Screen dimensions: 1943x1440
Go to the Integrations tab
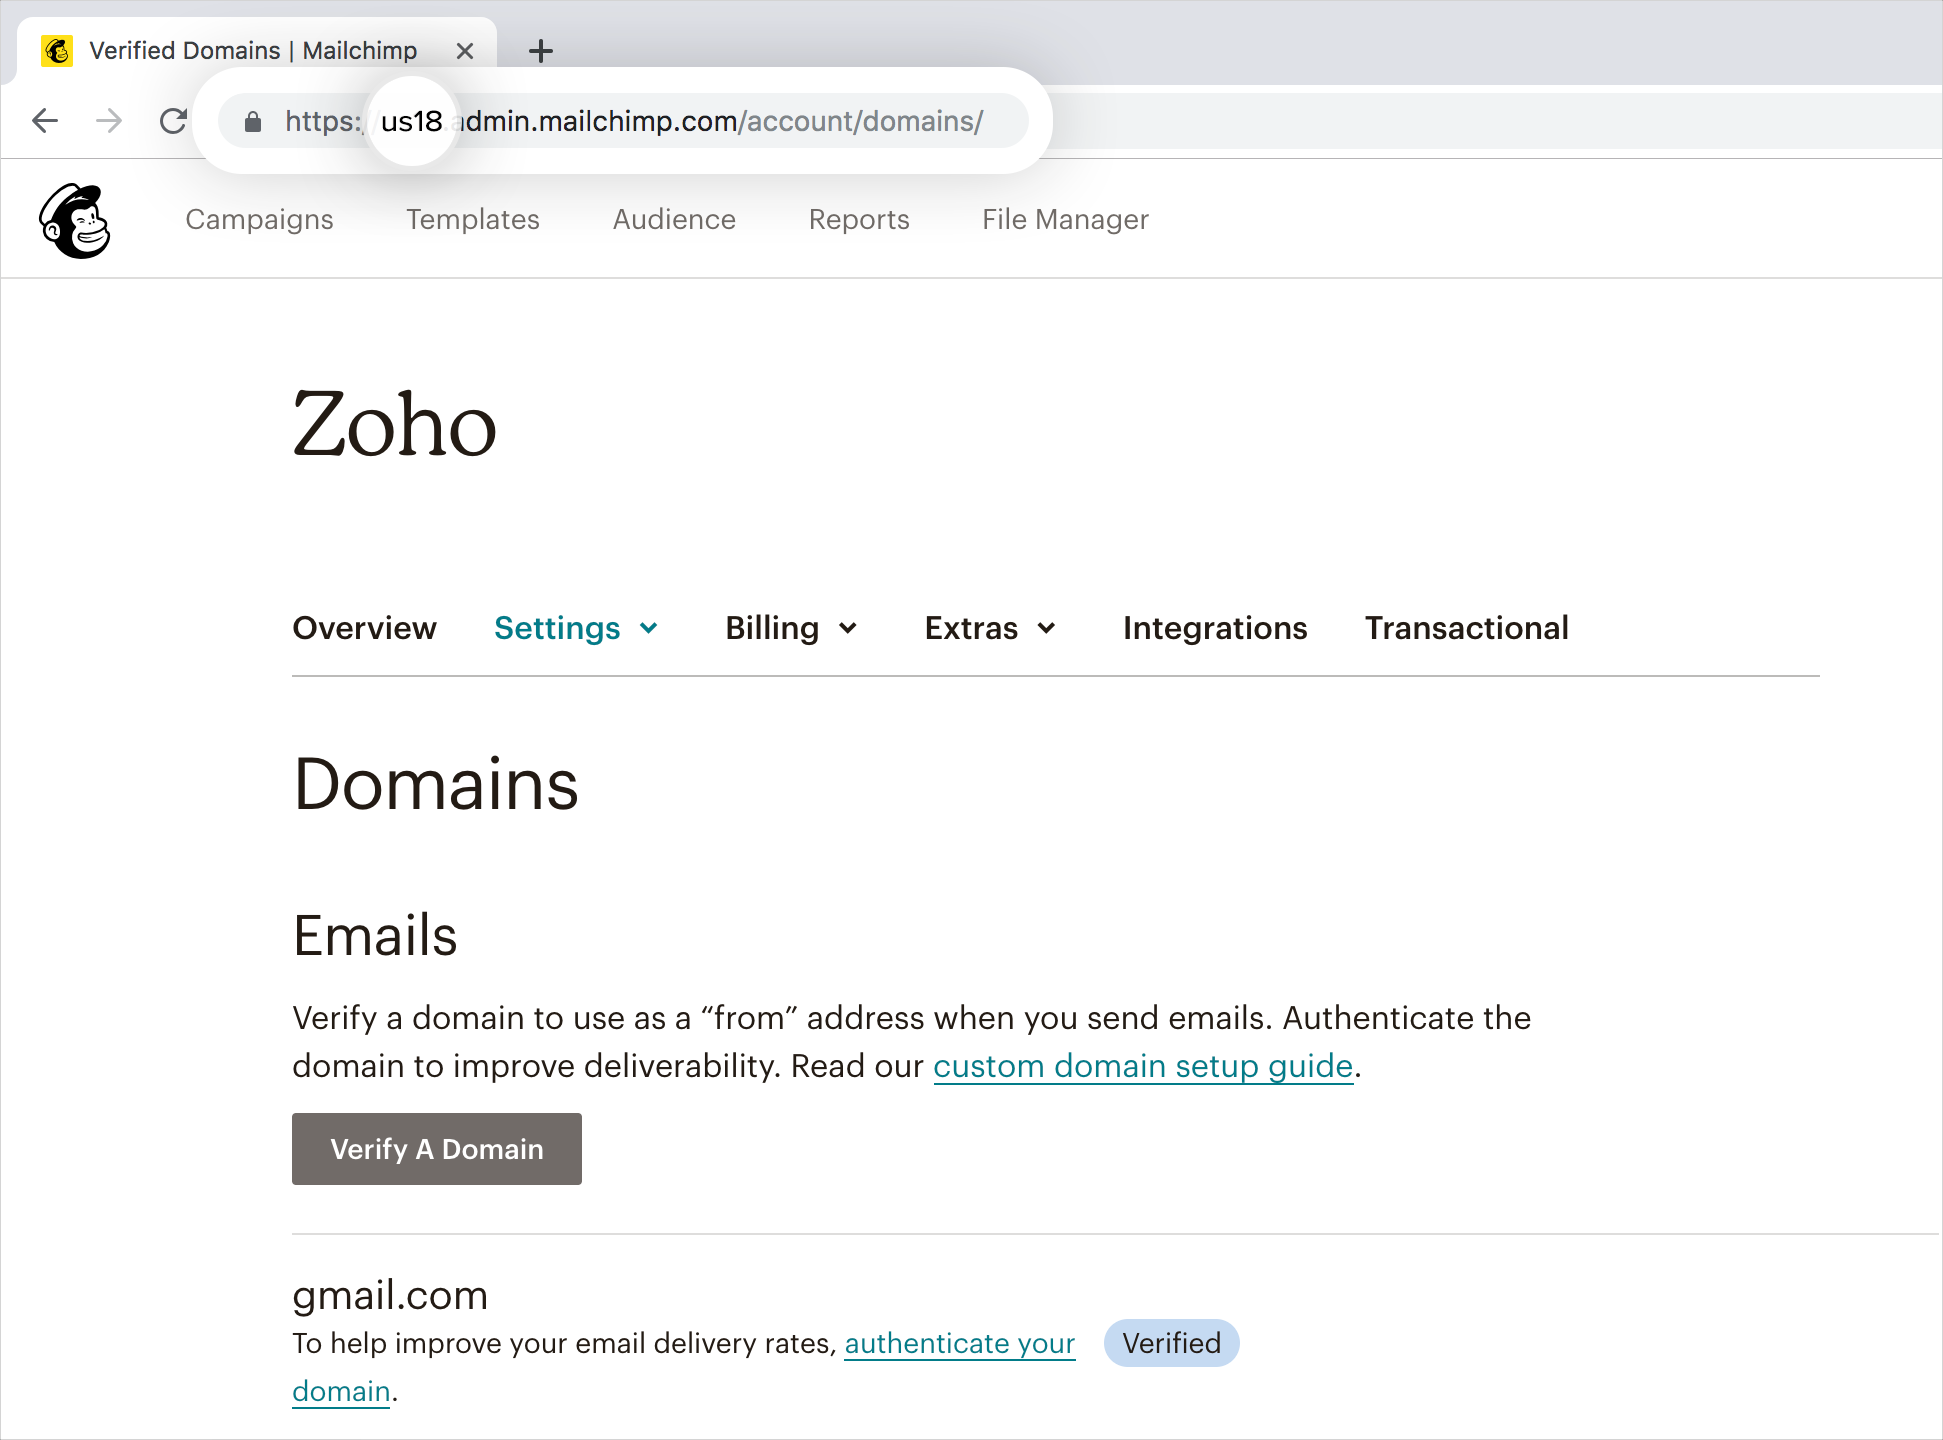[x=1214, y=628]
